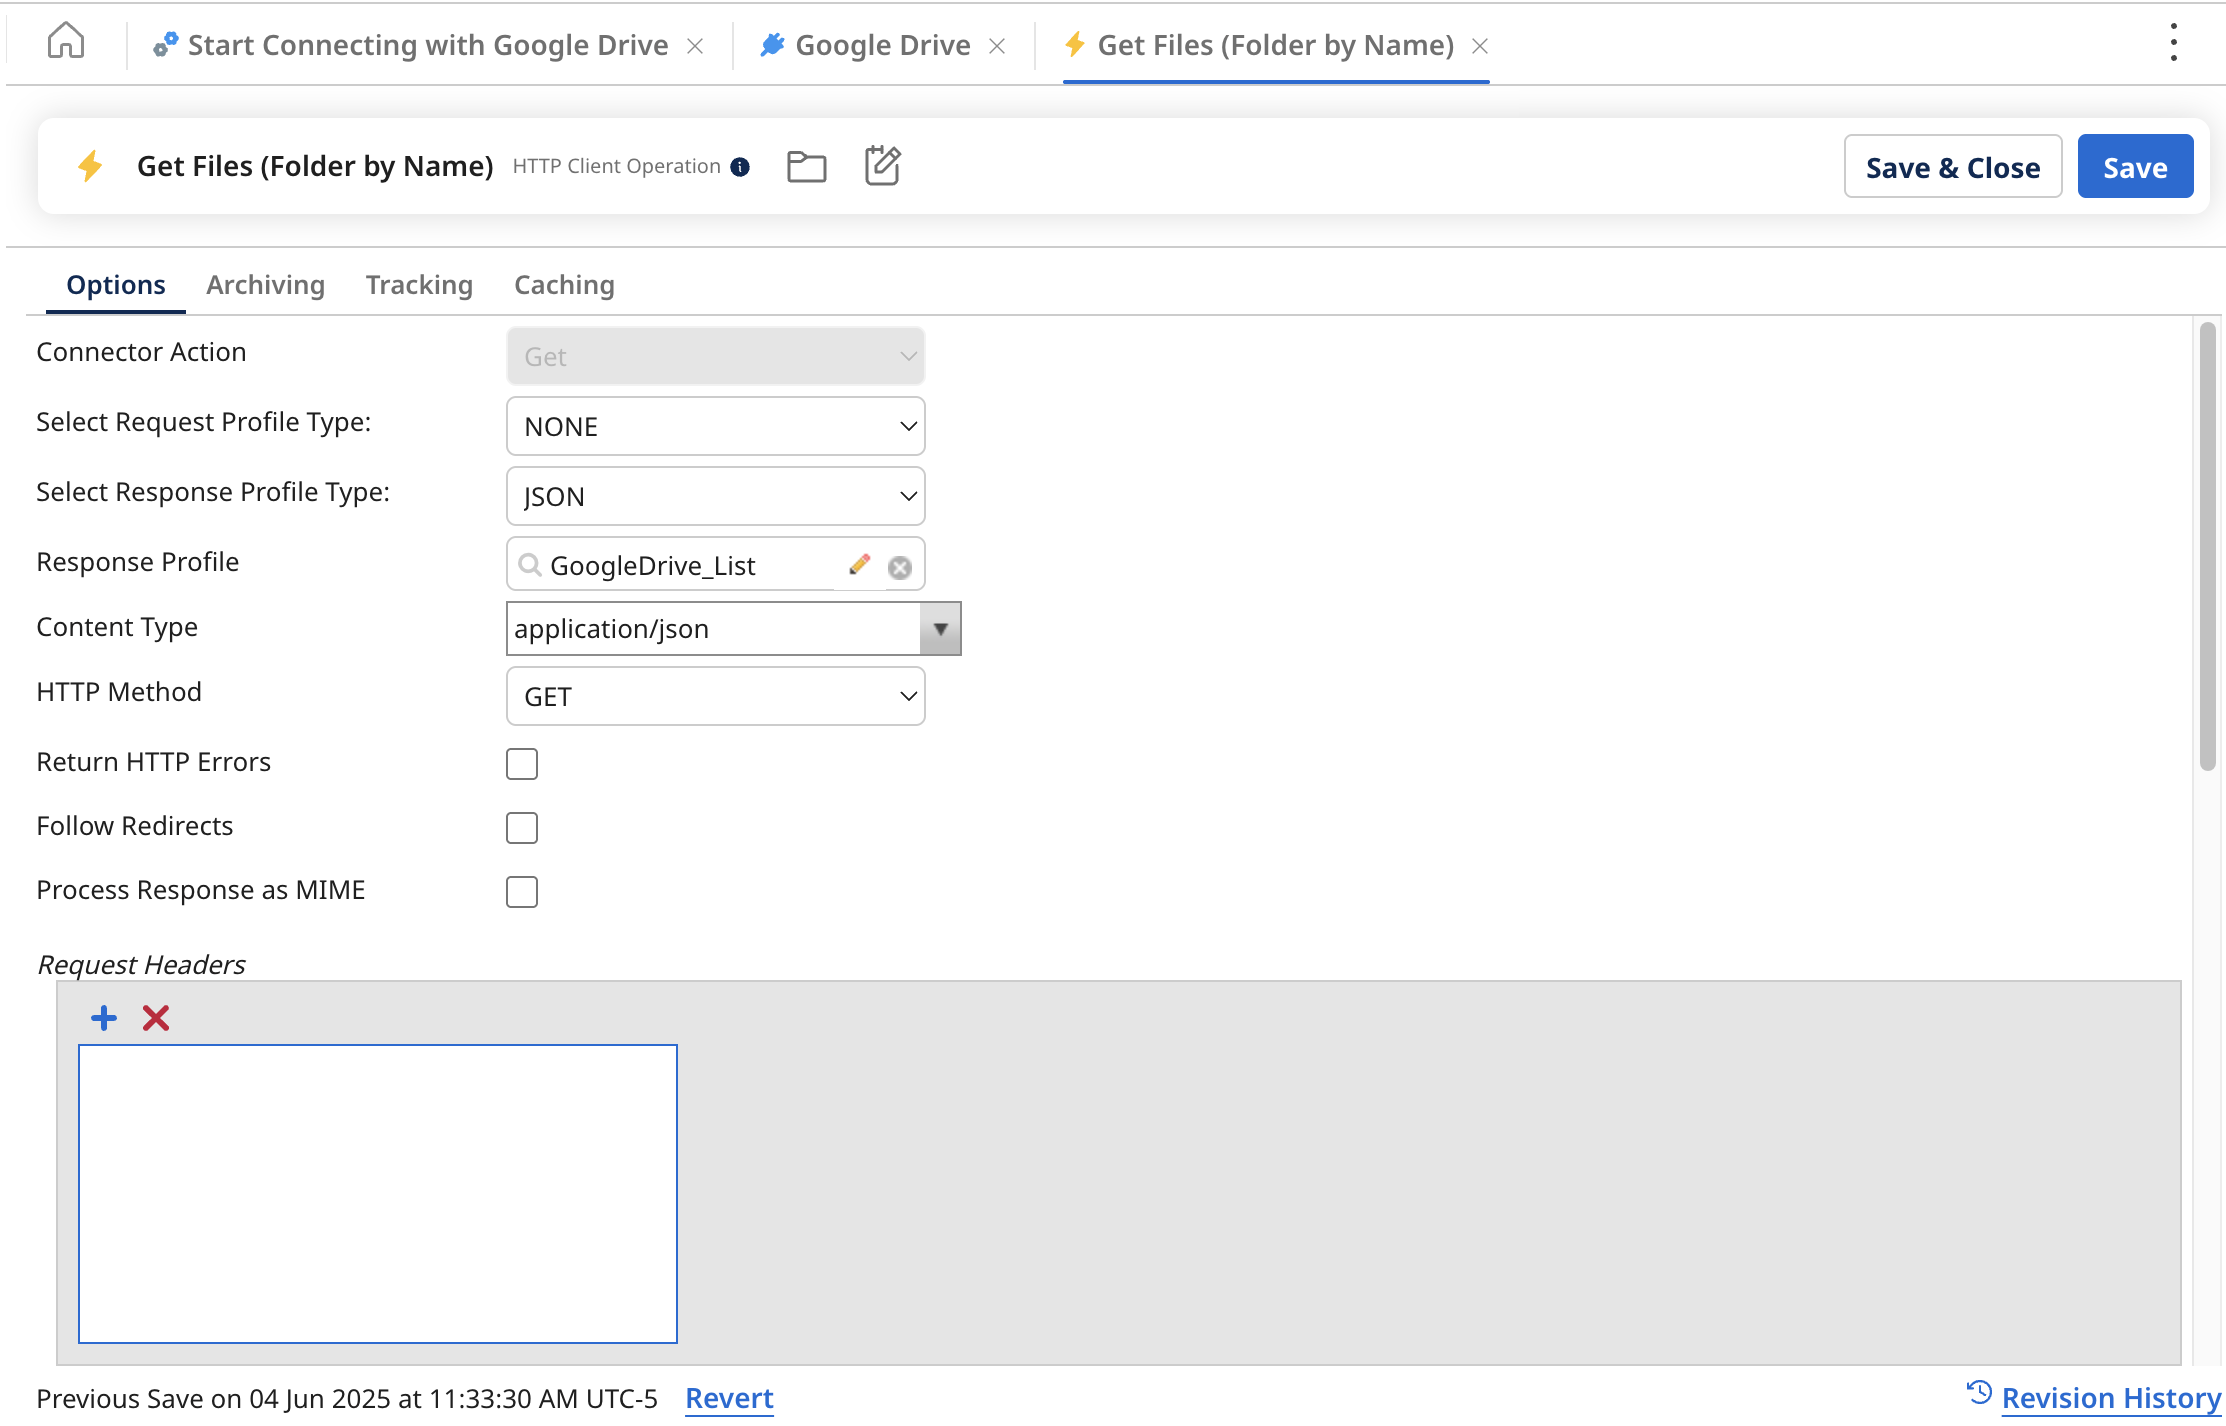Clear the GoogleDrive_List response profile
The width and height of the screenshot is (2226, 1426).
[900, 567]
